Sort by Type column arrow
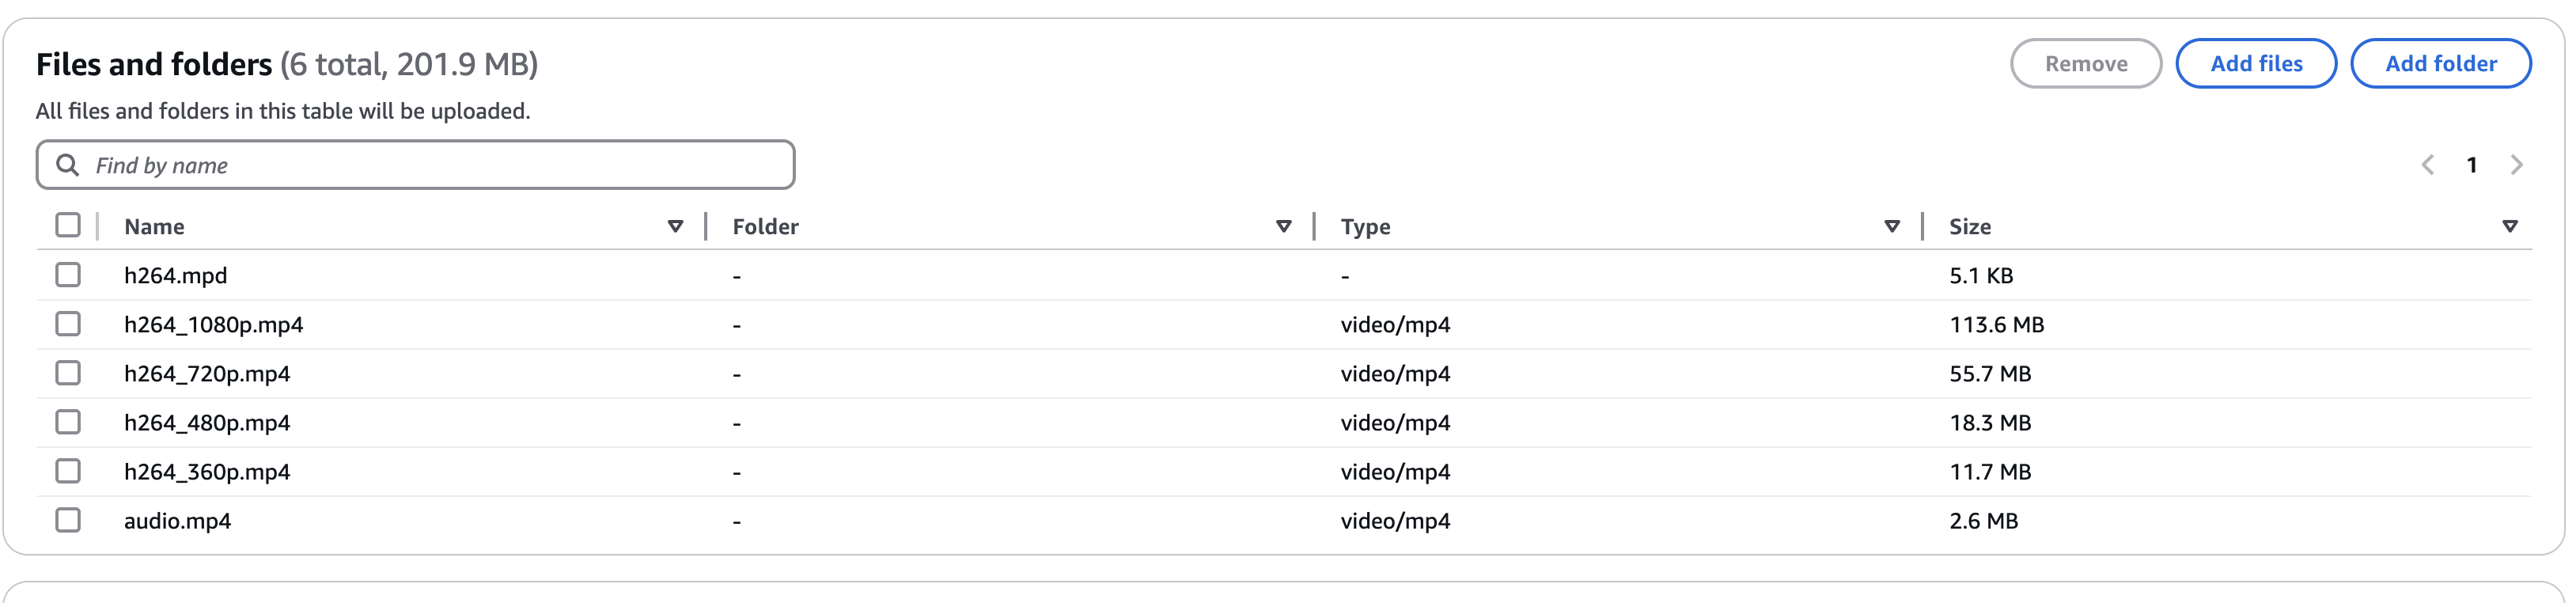2576x603 pixels. [x=1892, y=227]
